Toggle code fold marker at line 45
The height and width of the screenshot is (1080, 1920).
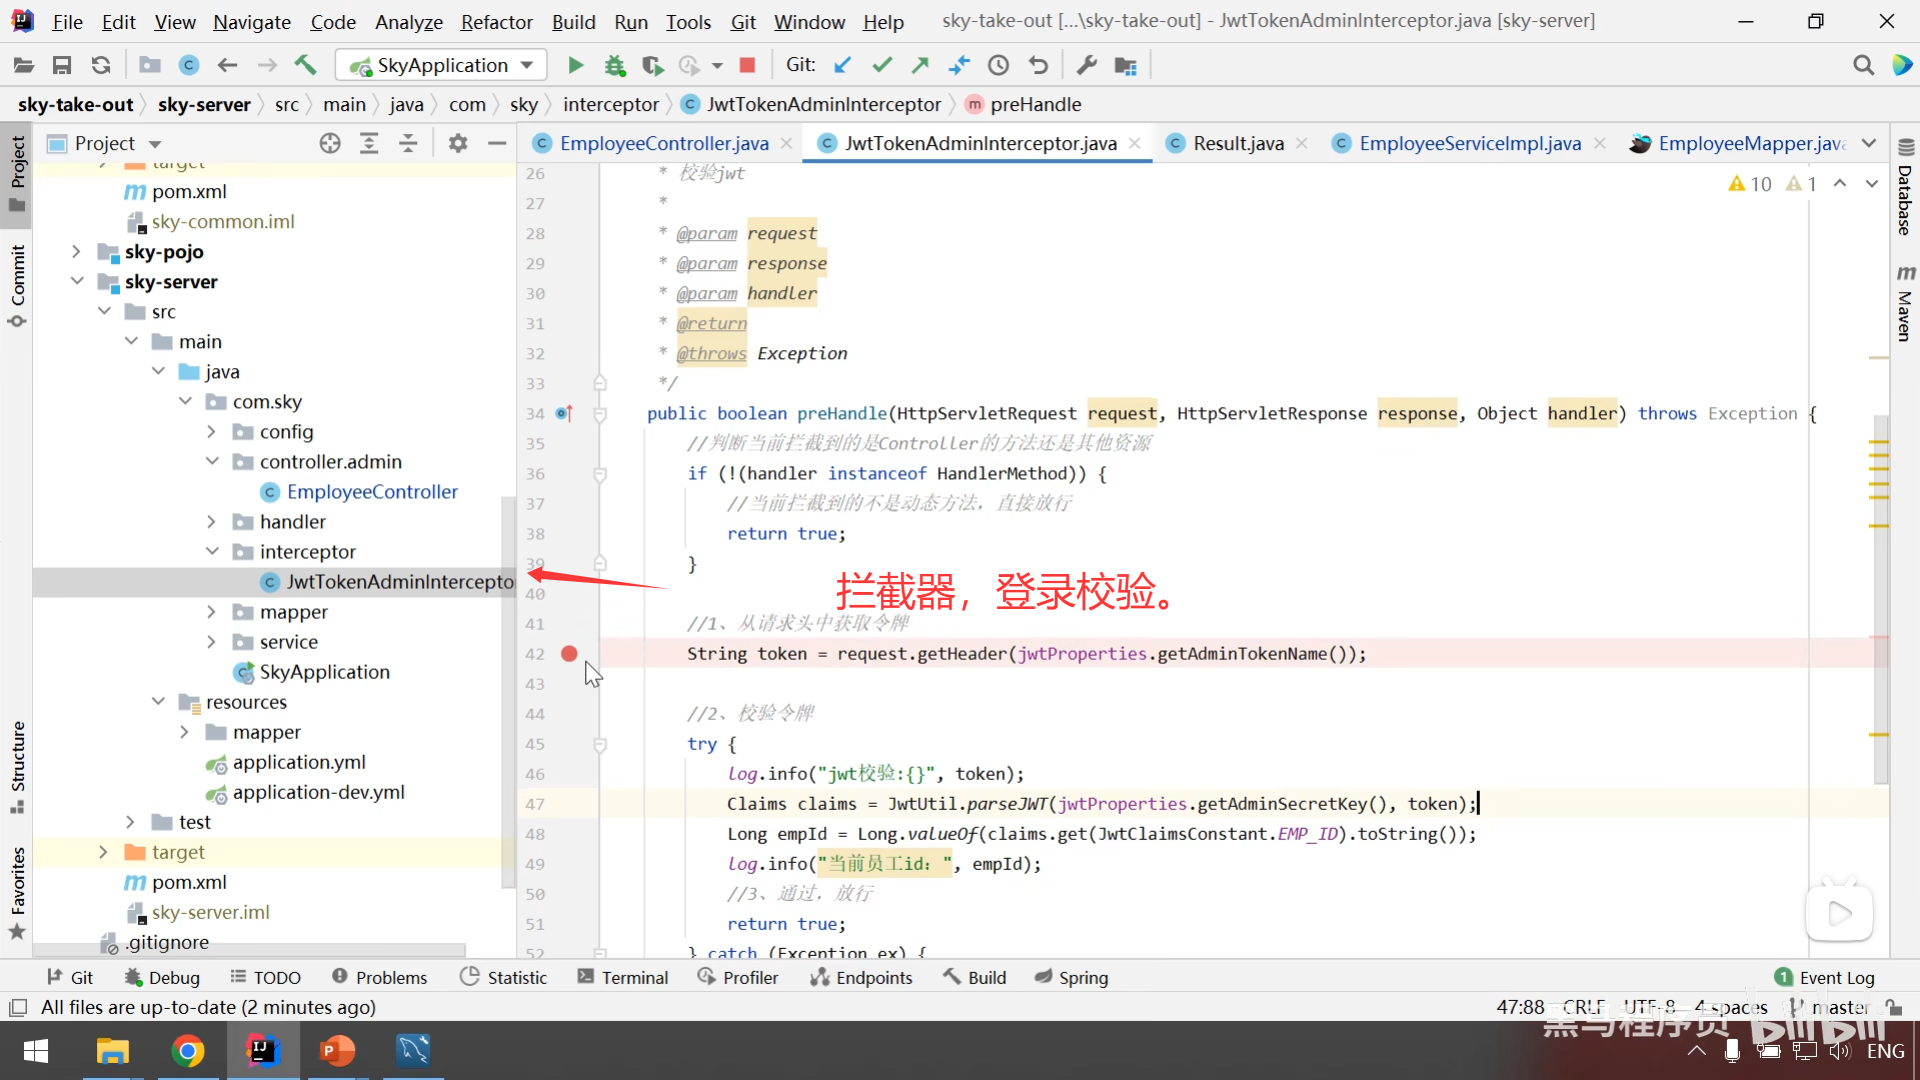(x=600, y=744)
